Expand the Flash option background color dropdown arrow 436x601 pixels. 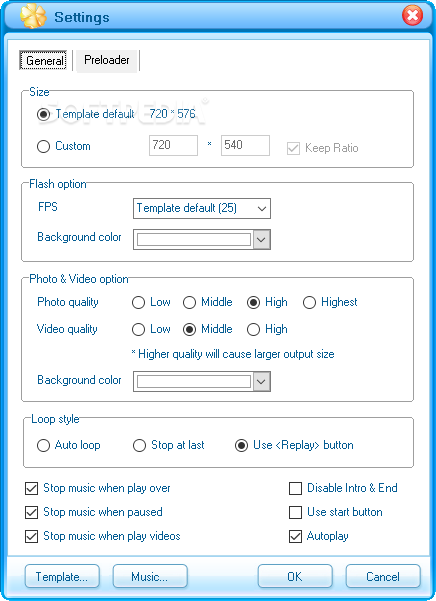pyautogui.click(x=262, y=240)
